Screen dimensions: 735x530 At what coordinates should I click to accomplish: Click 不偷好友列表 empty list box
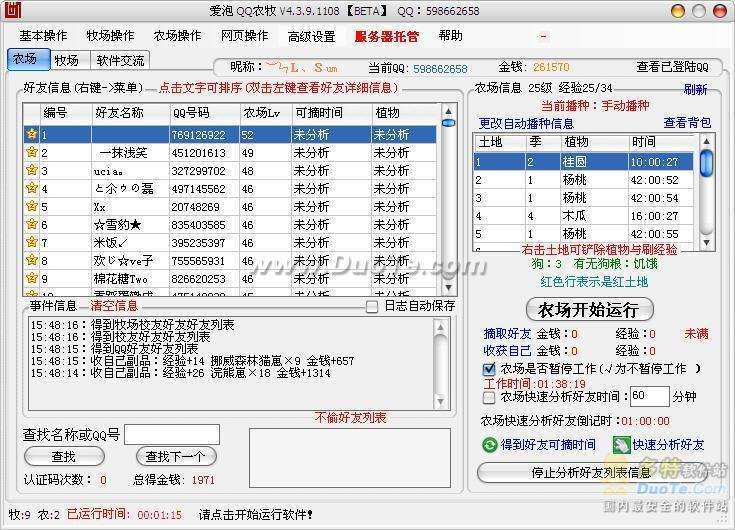[x=350, y=457]
